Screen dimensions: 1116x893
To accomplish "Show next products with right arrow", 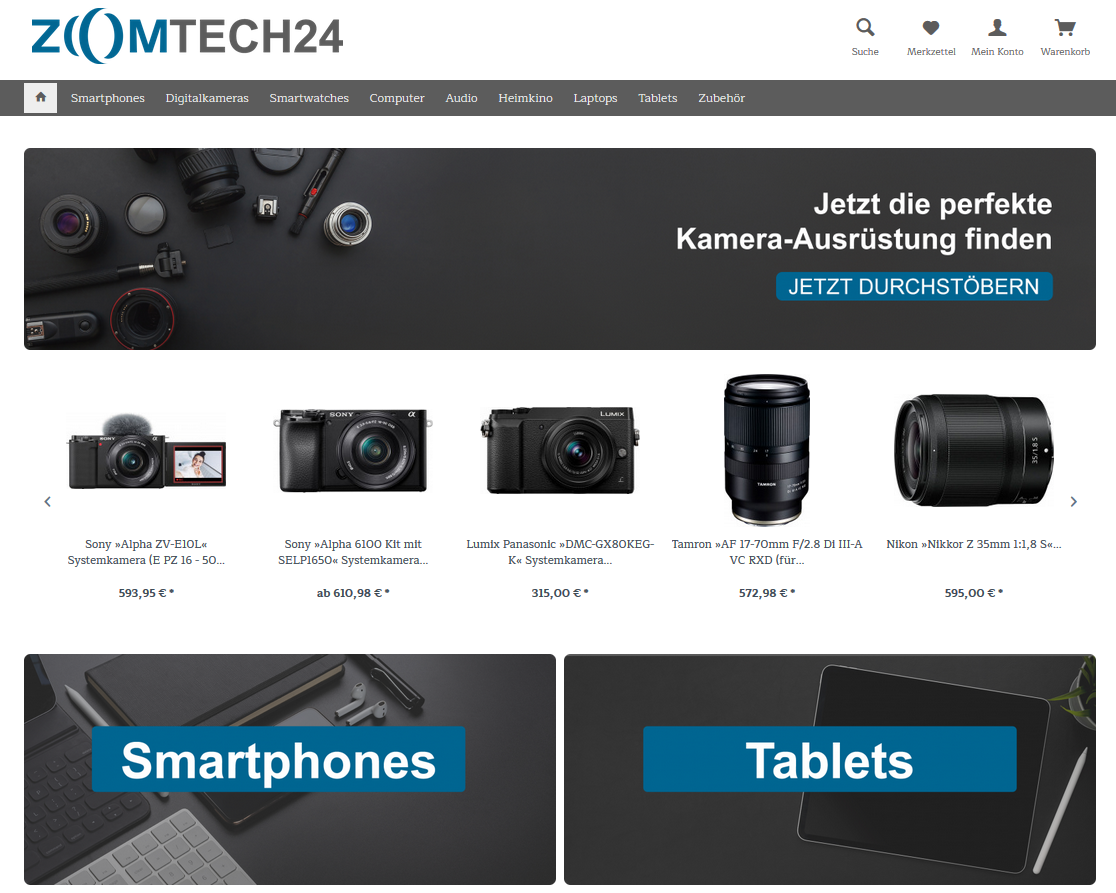I will click(x=1073, y=502).
